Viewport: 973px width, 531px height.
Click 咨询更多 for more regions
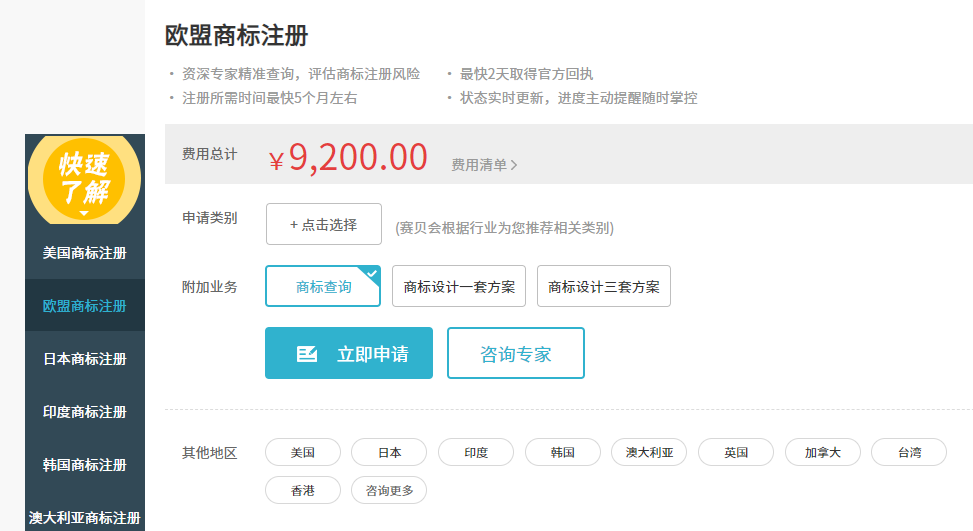click(389, 490)
